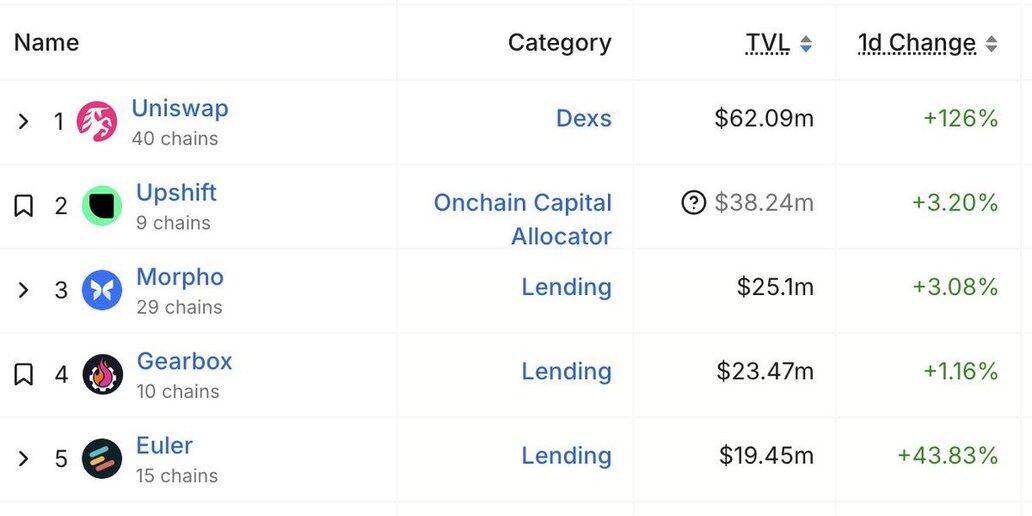Open the Upshift protocol link
1032x516 pixels.
coord(176,193)
